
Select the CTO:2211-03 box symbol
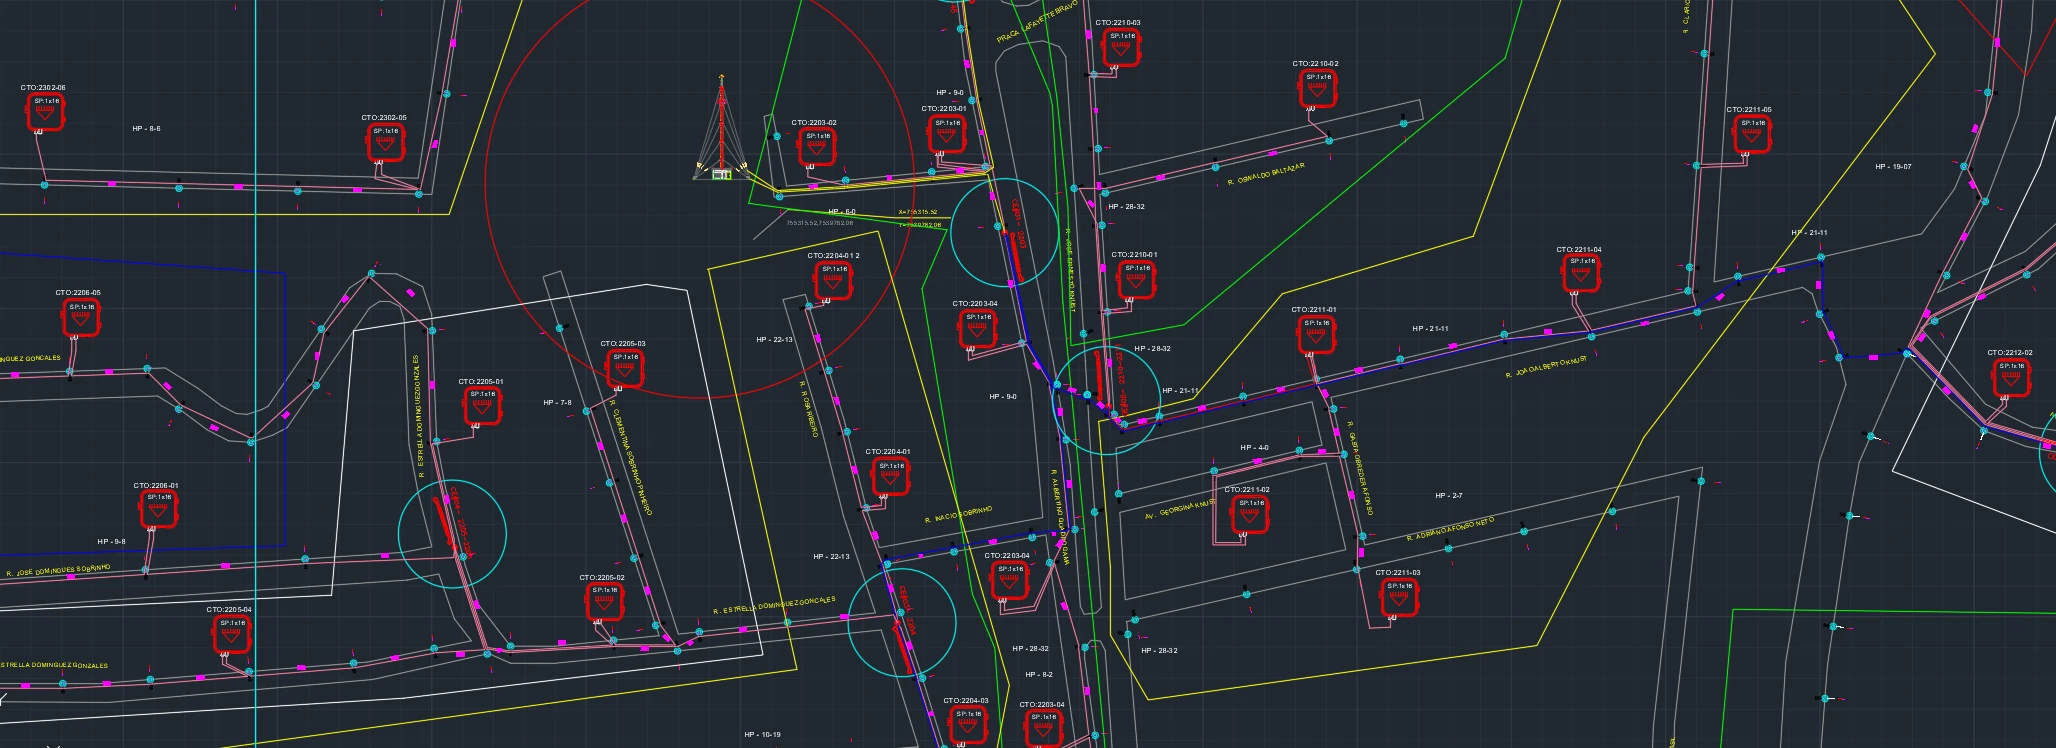[x=1400, y=598]
